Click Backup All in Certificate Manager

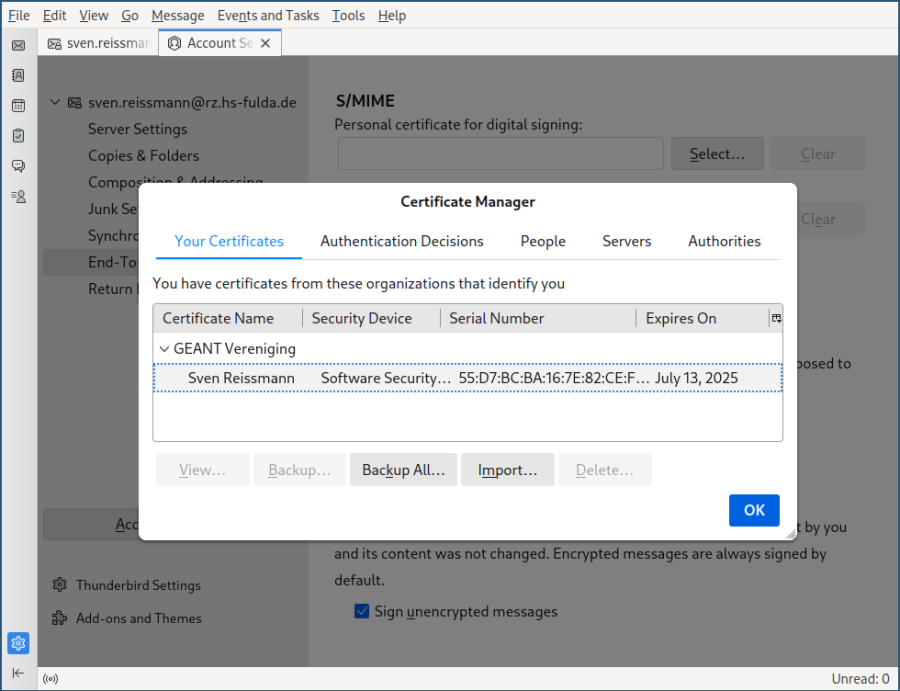click(403, 469)
